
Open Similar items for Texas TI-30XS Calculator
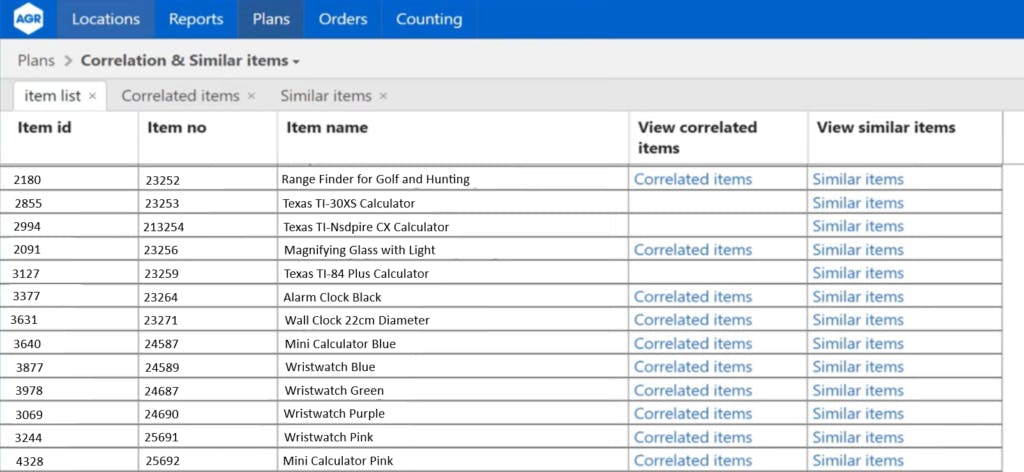(858, 203)
